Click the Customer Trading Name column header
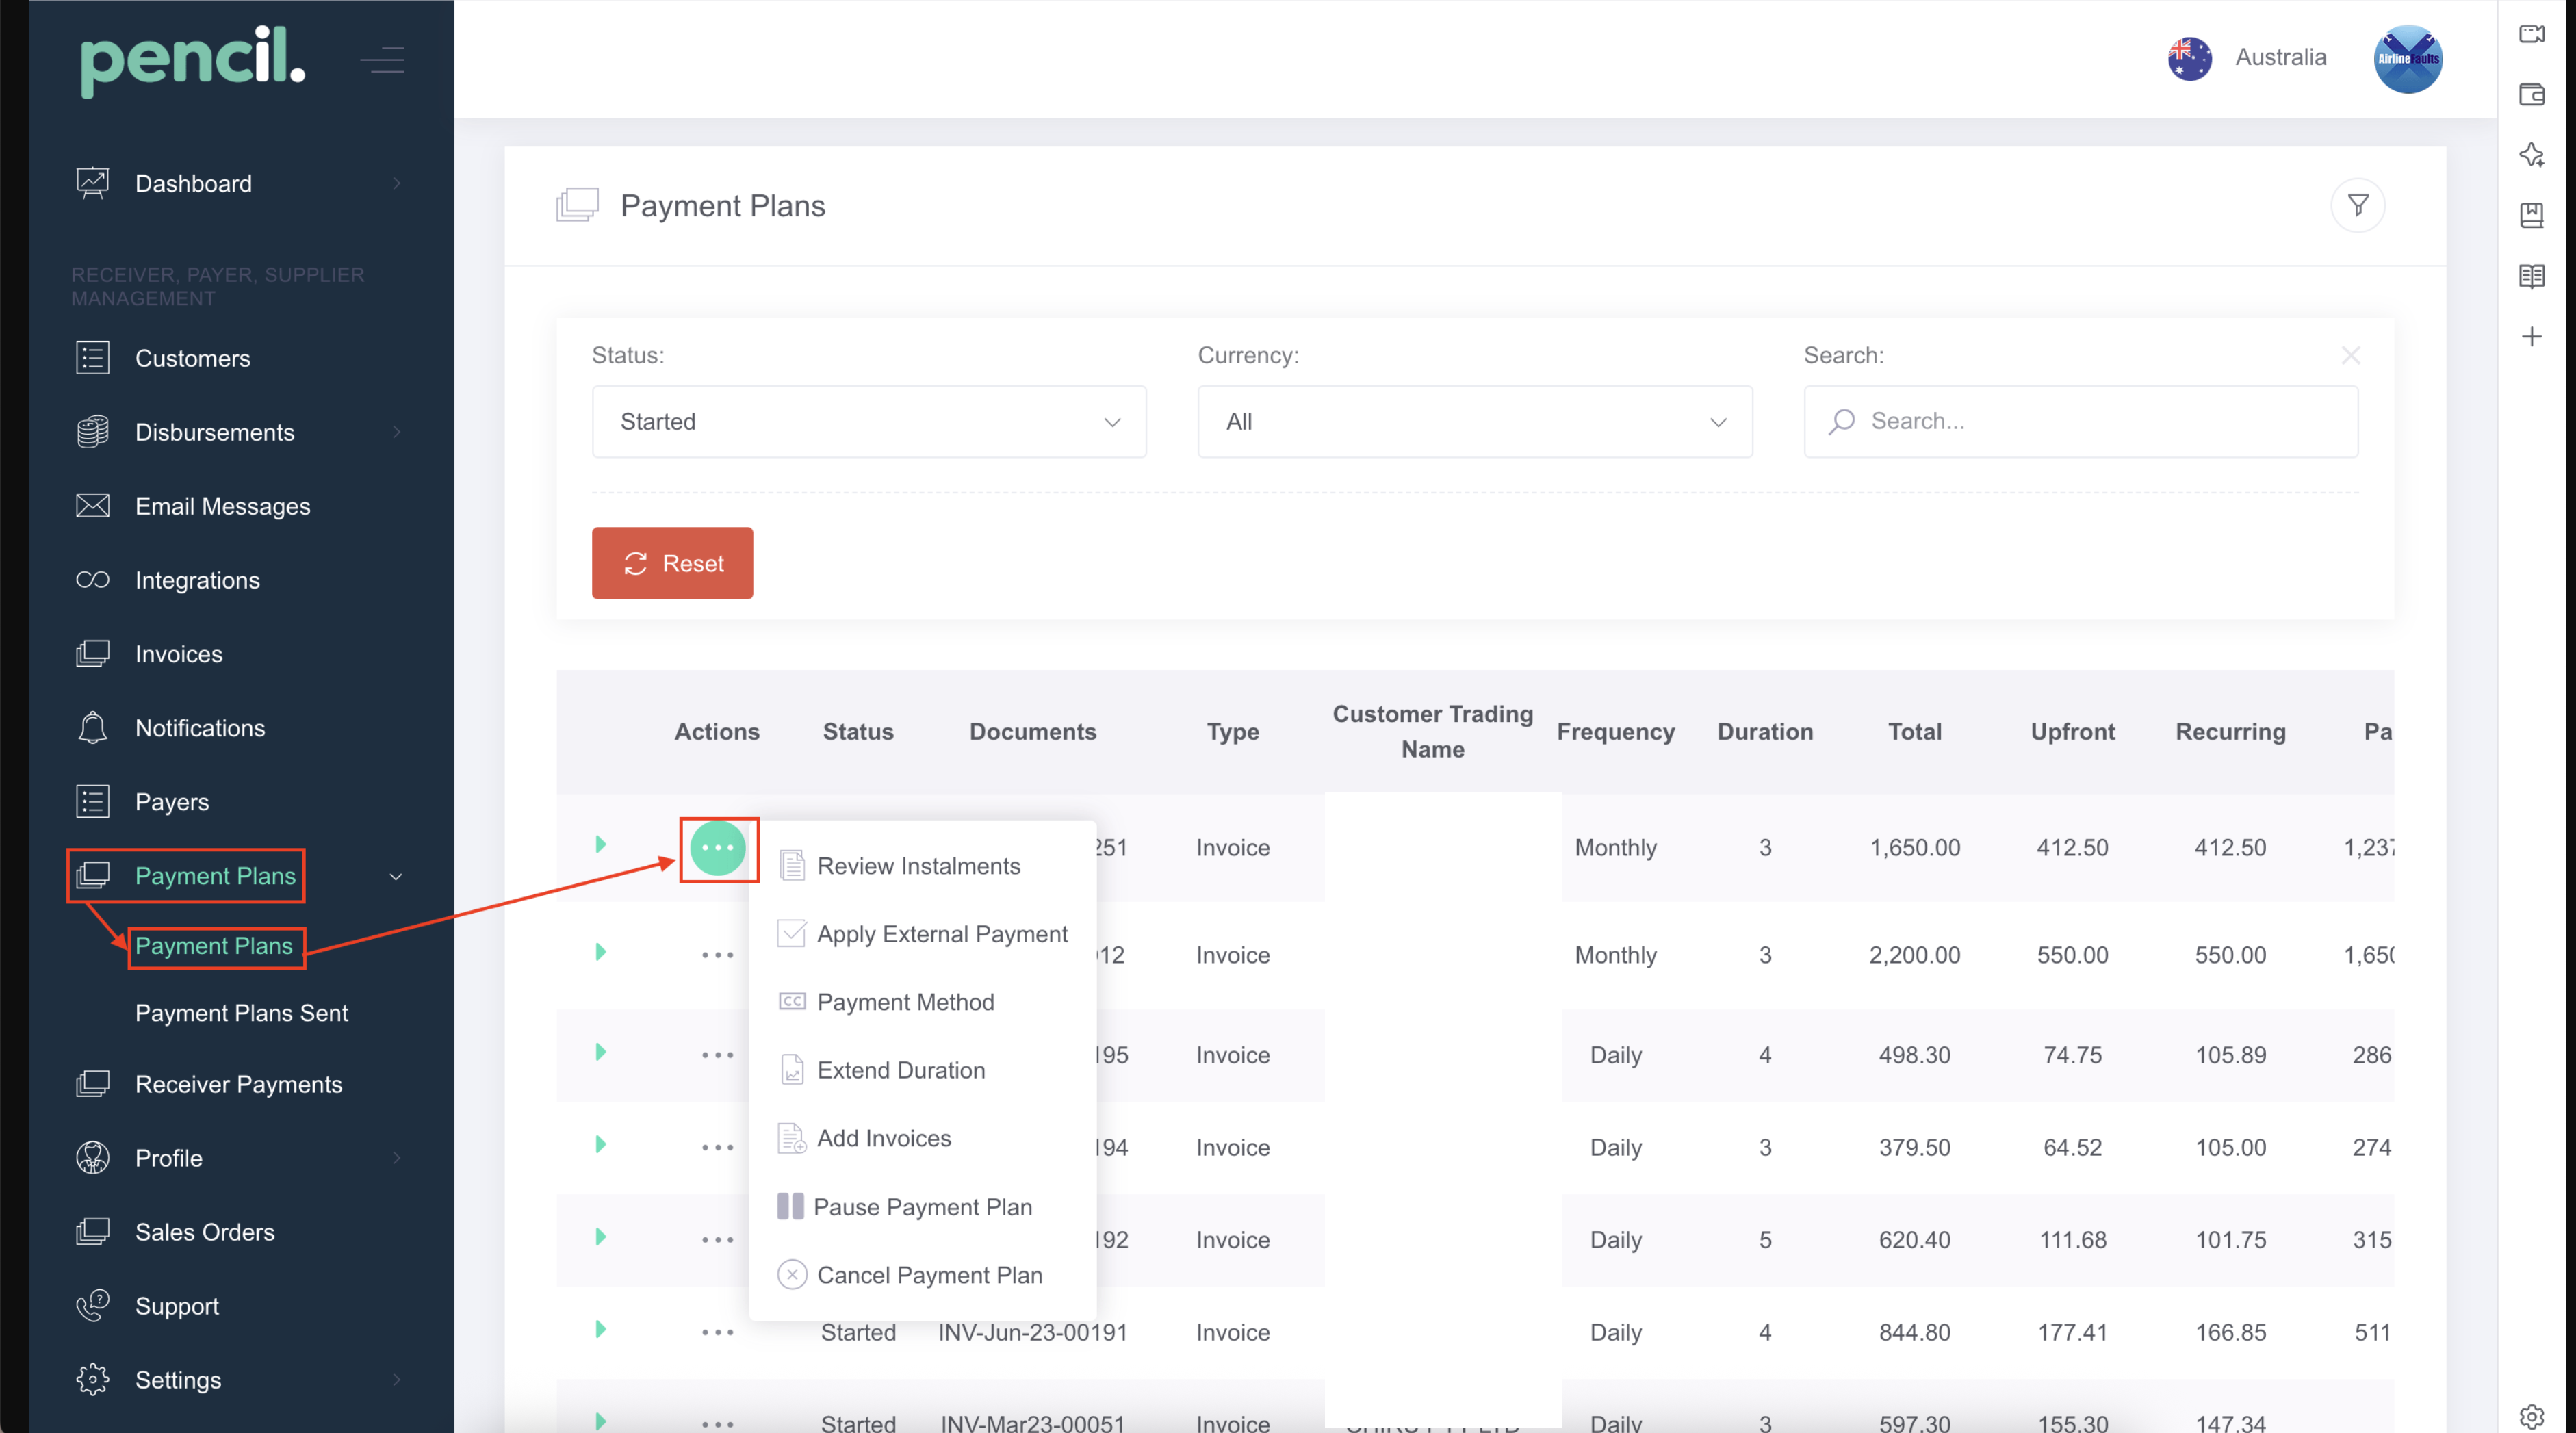This screenshot has width=2576, height=1433. (x=1432, y=732)
